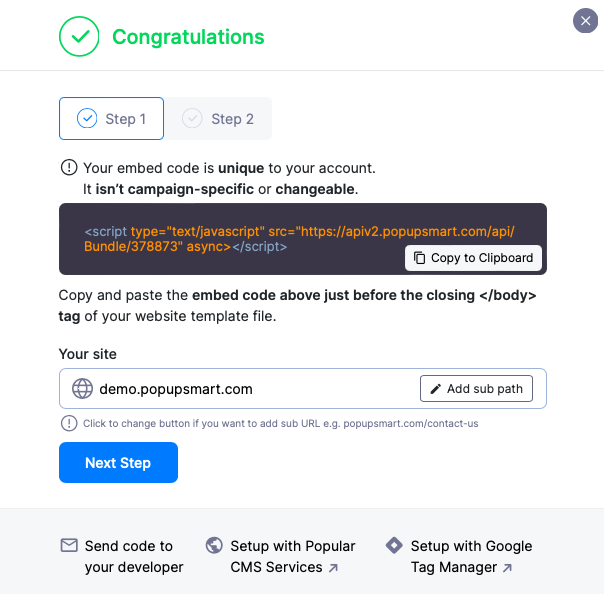
Task: Open Setup with Popular CMS Services link
Action: pos(292,557)
